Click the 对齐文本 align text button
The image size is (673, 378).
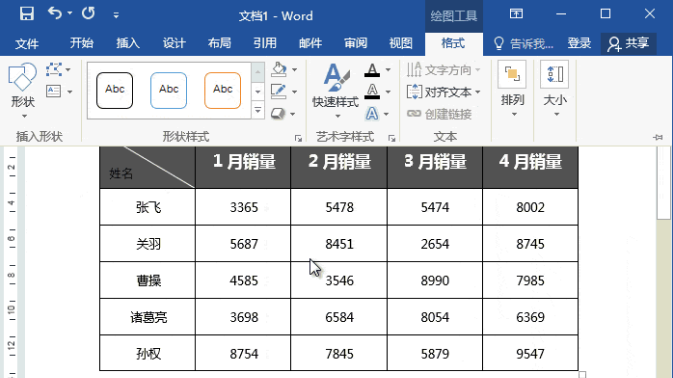pyautogui.click(x=443, y=92)
